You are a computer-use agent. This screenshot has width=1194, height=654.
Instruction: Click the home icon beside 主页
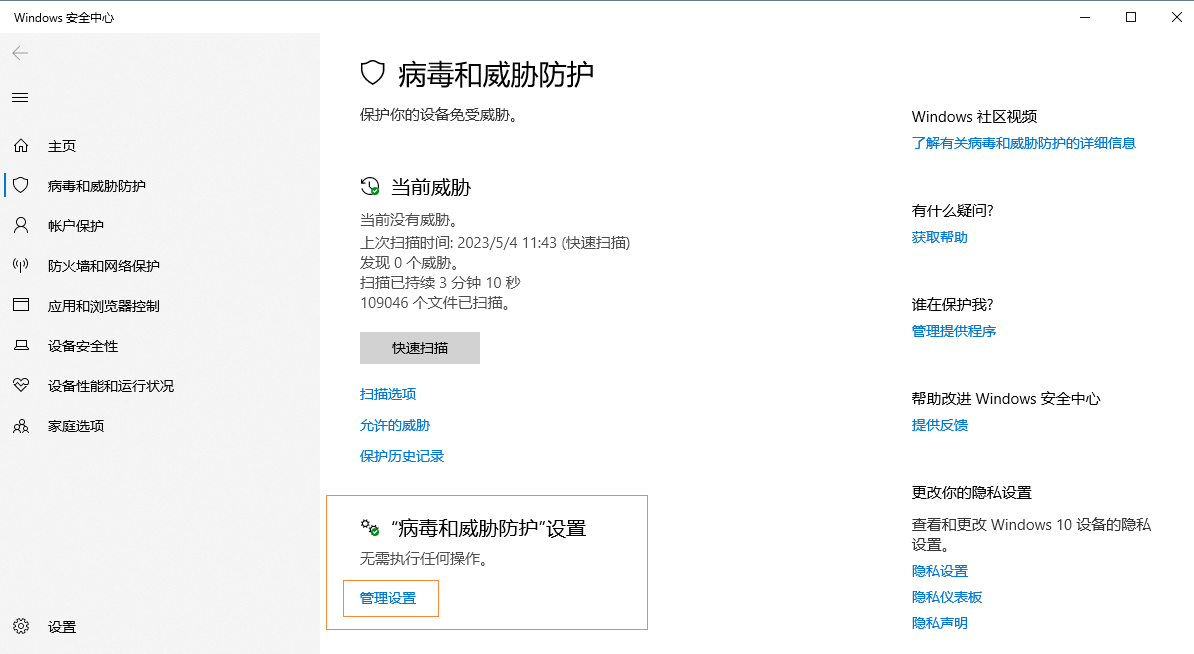pyautogui.click(x=21, y=145)
